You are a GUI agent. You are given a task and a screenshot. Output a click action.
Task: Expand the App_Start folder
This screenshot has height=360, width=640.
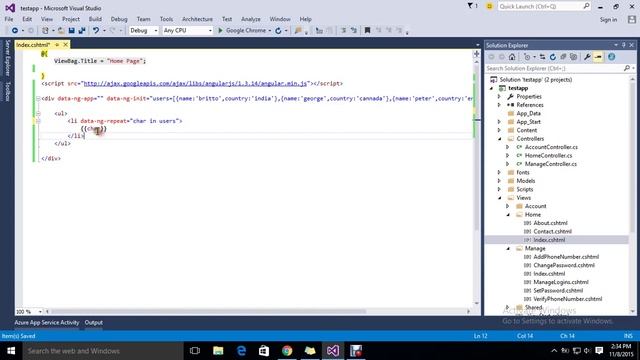pyautogui.click(x=499, y=122)
